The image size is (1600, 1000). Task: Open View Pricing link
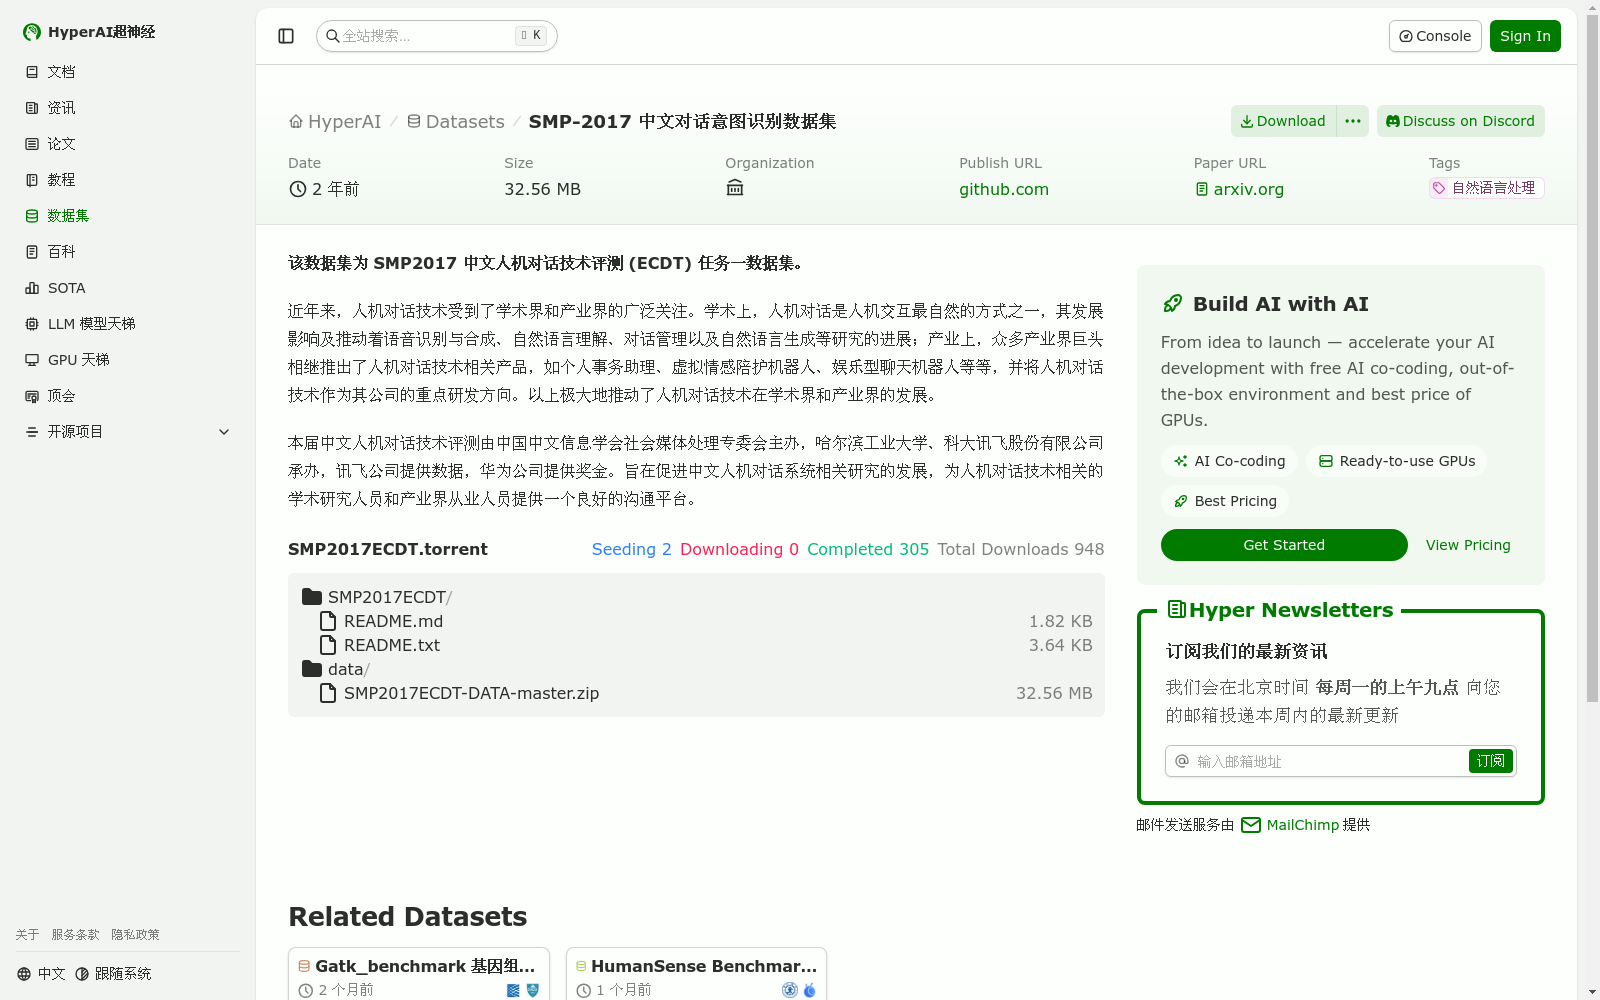1468,545
